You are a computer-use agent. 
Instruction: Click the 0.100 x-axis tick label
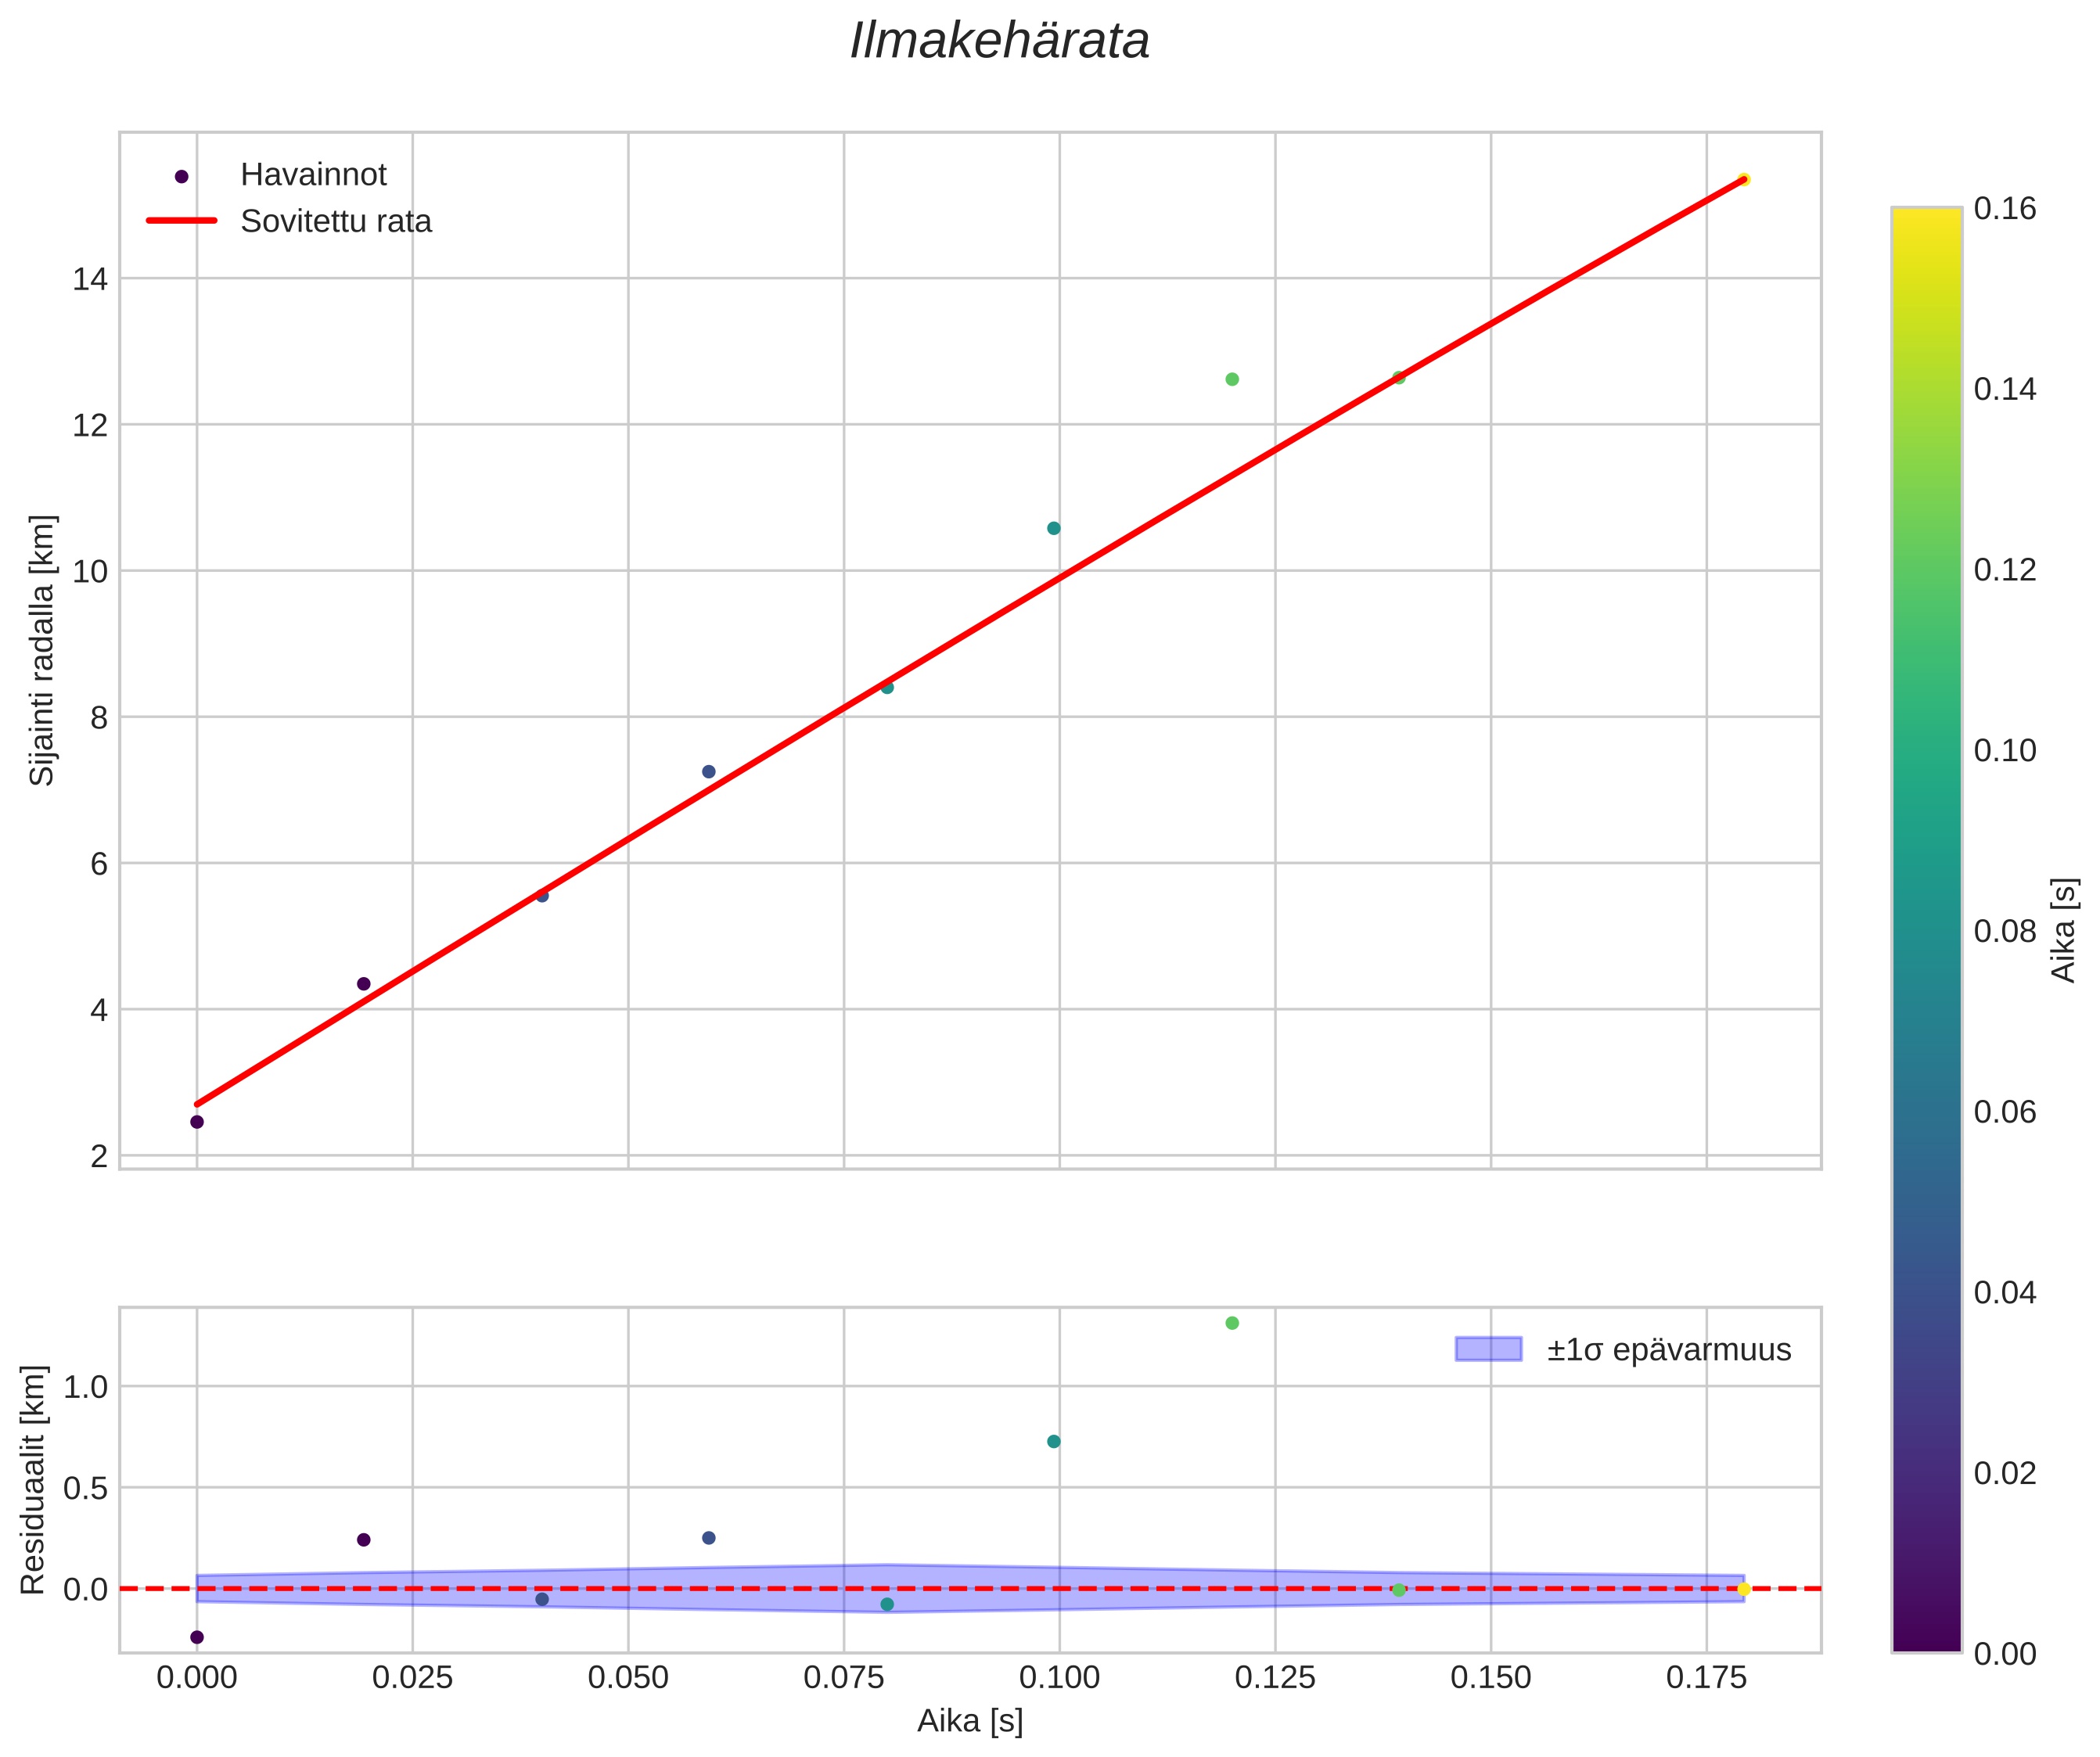tap(1059, 1677)
